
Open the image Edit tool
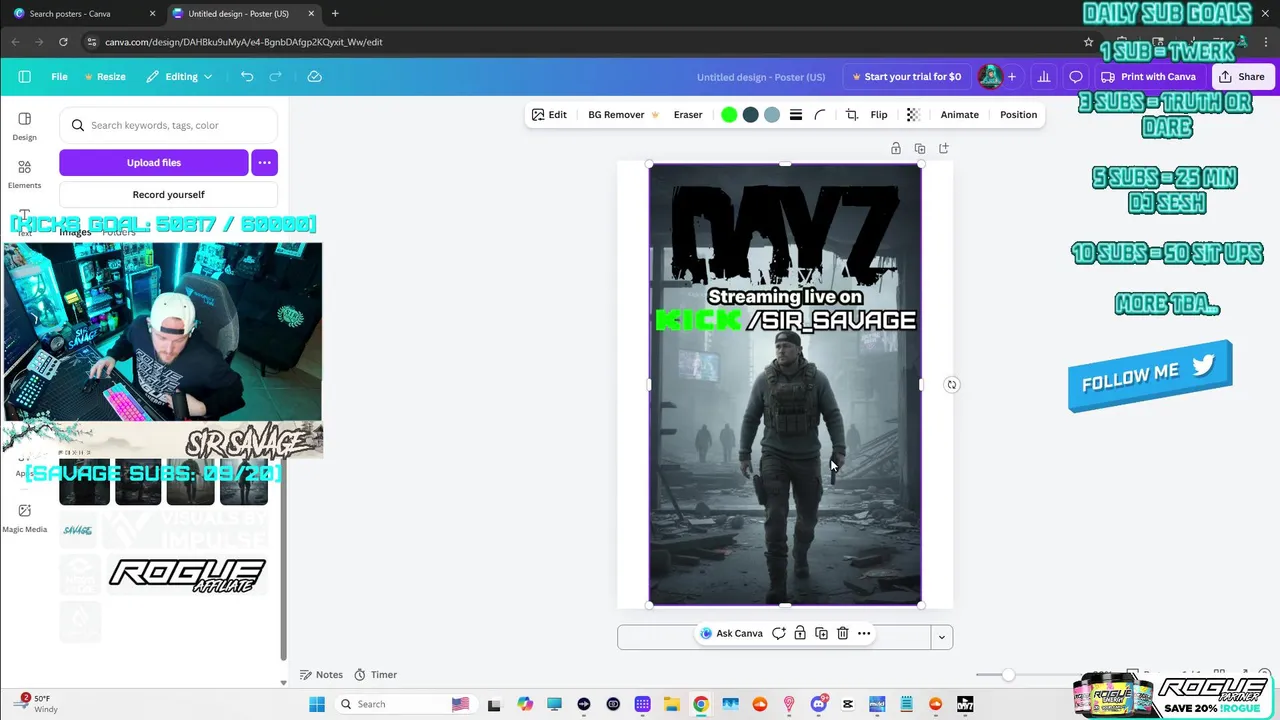tap(549, 114)
